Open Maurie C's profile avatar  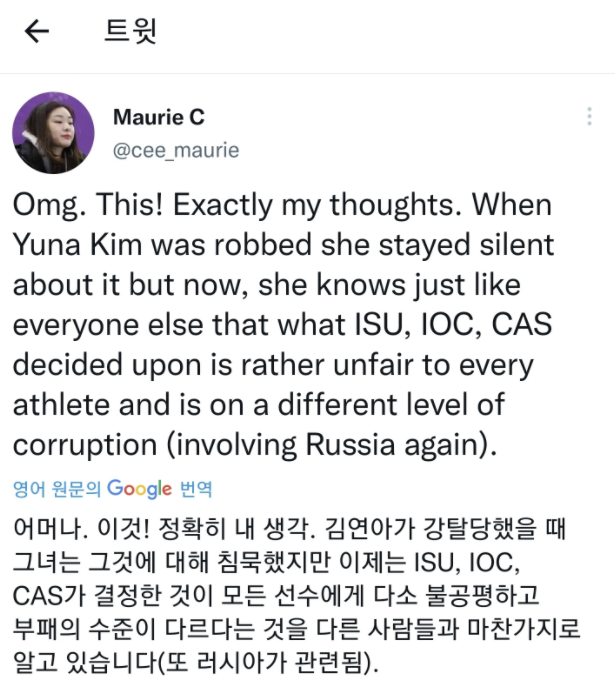point(53,134)
